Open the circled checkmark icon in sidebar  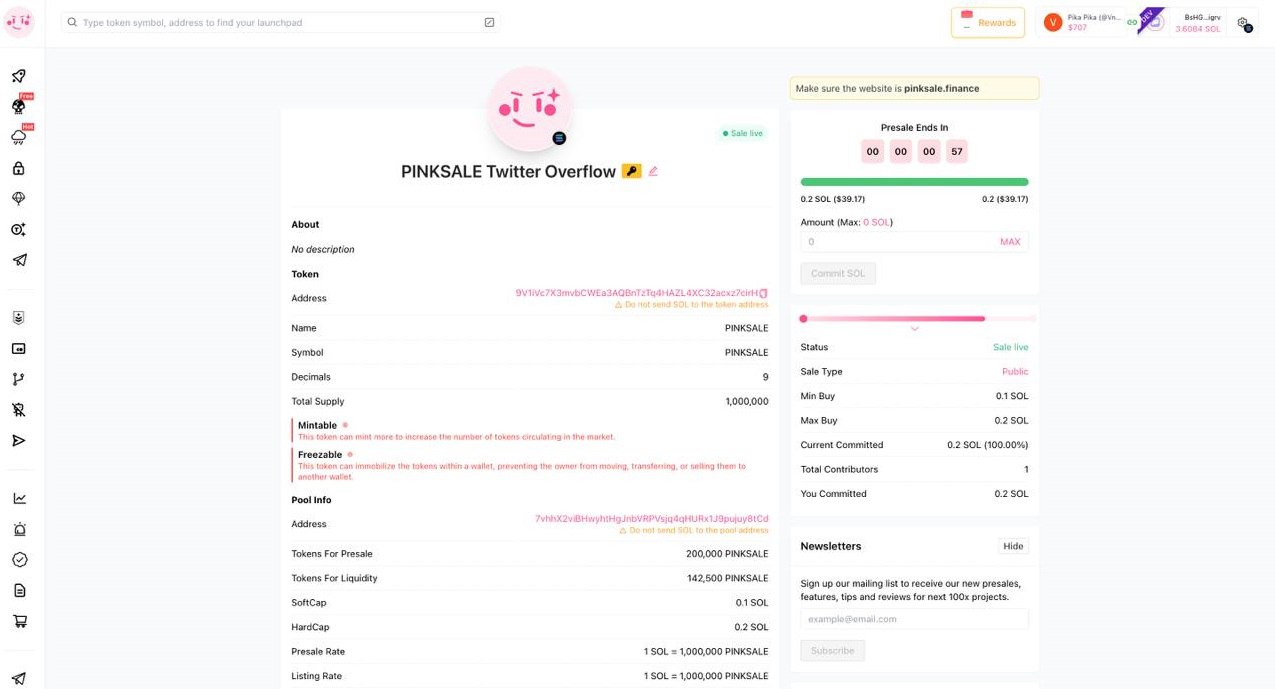pos(19,560)
